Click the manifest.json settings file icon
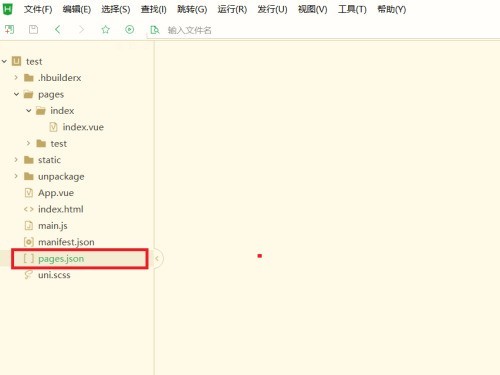The width and height of the screenshot is (500, 375). 29,242
